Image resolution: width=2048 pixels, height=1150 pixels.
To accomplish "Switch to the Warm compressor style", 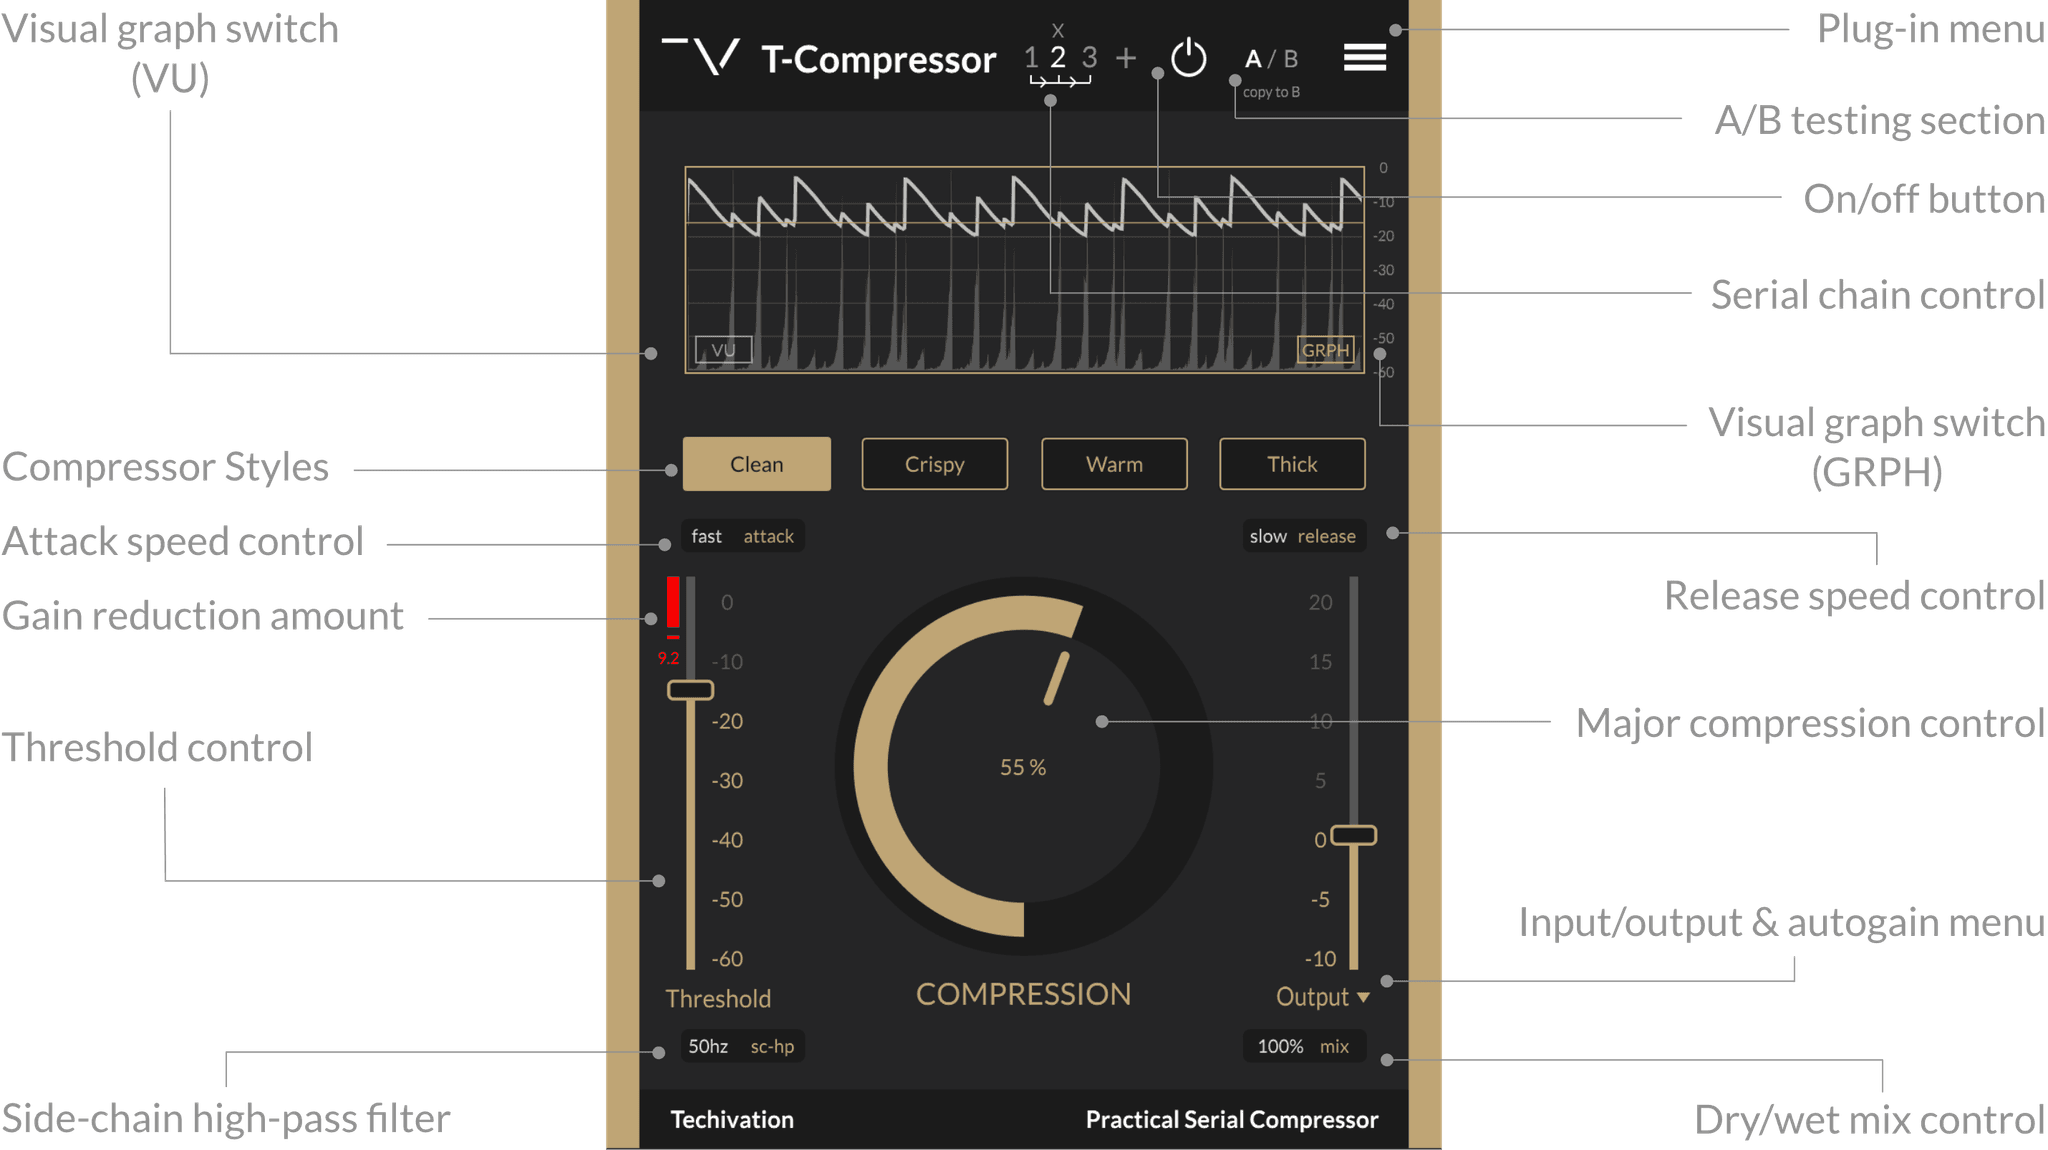I will 1113,464.
